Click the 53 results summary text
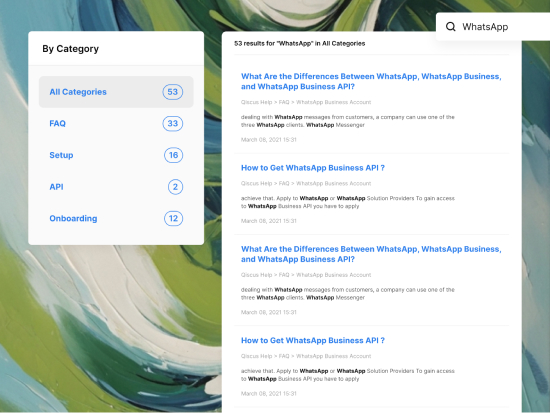The width and height of the screenshot is (550, 413). (x=300, y=44)
